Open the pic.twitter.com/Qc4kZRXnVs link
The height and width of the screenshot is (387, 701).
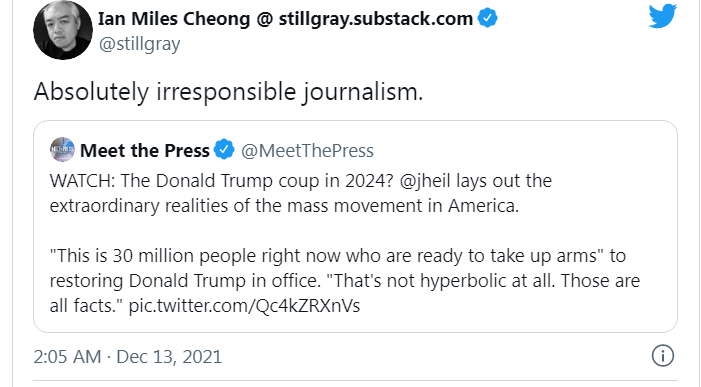pyautogui.click(x=244, y=306)
